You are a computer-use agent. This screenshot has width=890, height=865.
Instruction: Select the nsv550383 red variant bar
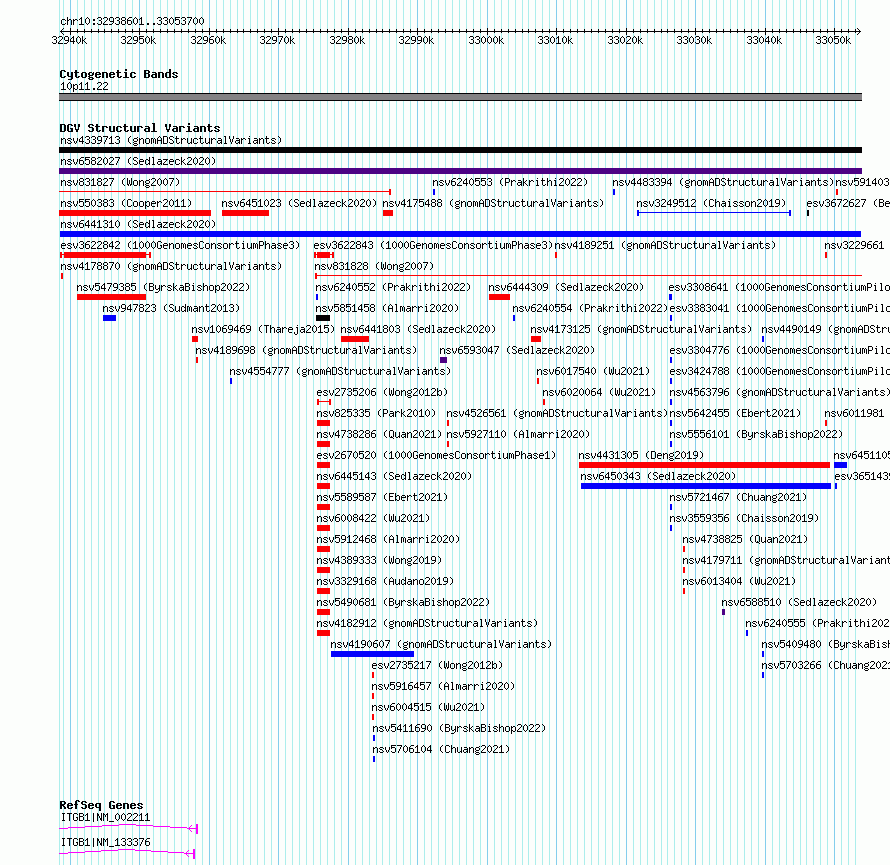click(135, 213)
